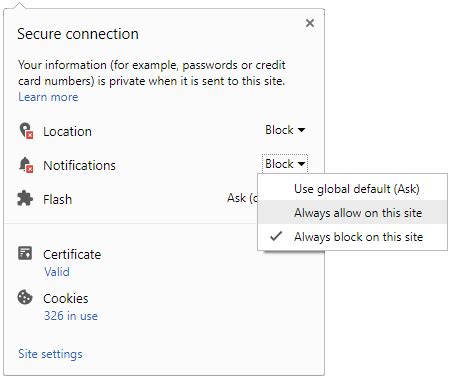Image resolution: width=450 pixels, height=382 pixels.
Task: Open the Location Block dropdown
Action: tap(285, 130)
